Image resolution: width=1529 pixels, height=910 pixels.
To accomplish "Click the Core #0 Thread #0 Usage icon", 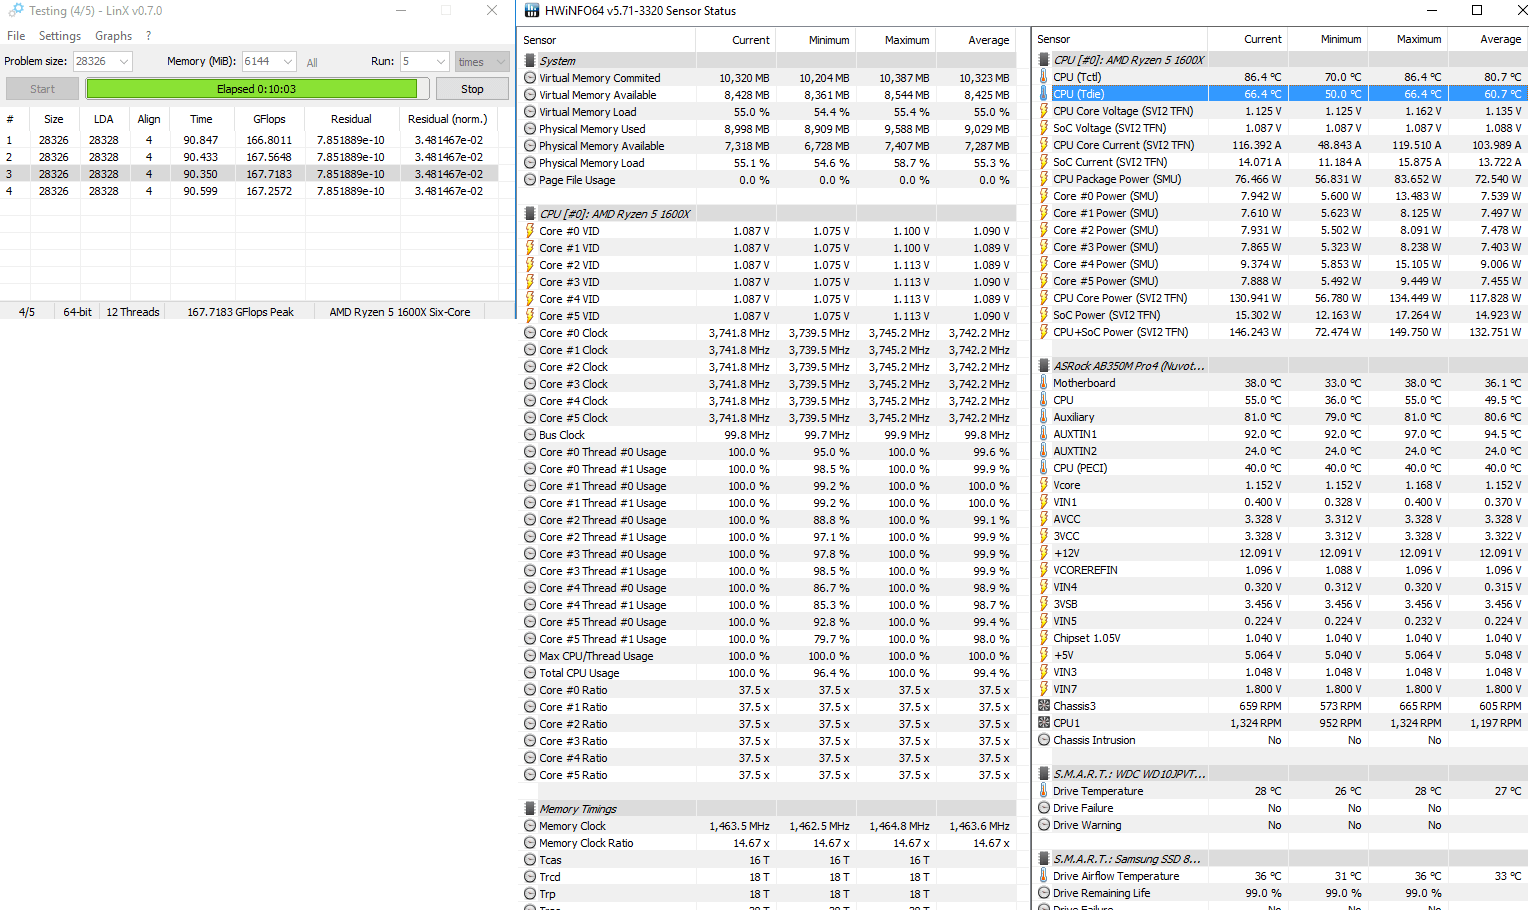I will point(530,452).
